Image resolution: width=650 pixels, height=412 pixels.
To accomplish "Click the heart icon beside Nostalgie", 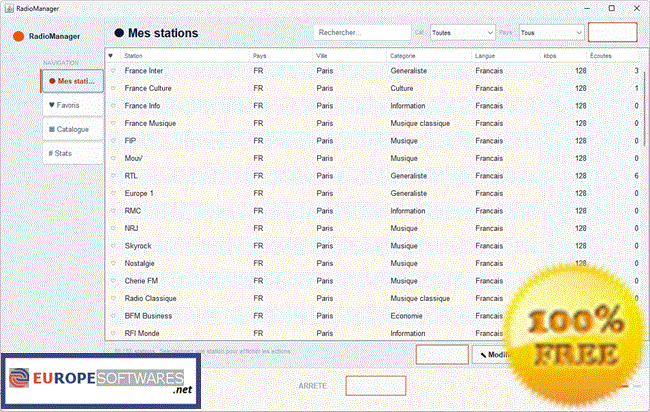I will 113,263.
